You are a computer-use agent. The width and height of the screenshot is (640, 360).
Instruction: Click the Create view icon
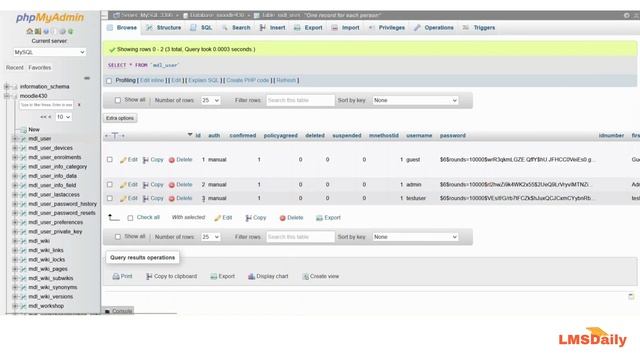[305, 276]
